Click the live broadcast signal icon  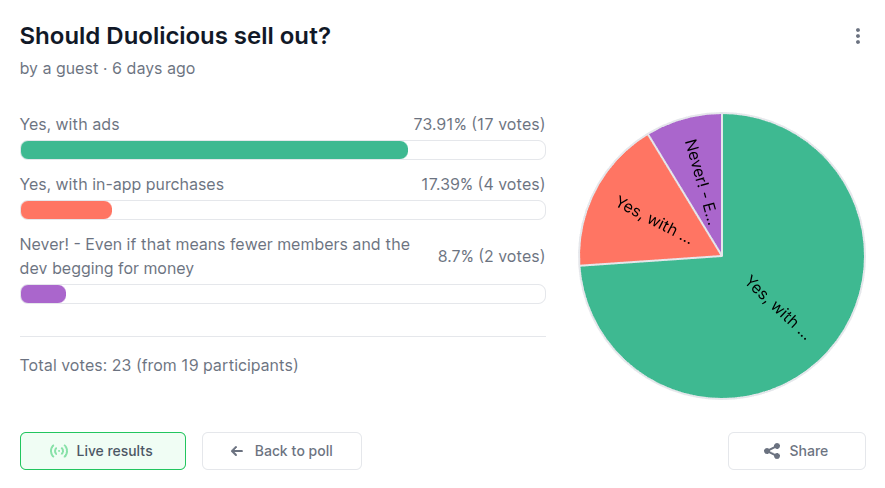(x=59, y=451)
